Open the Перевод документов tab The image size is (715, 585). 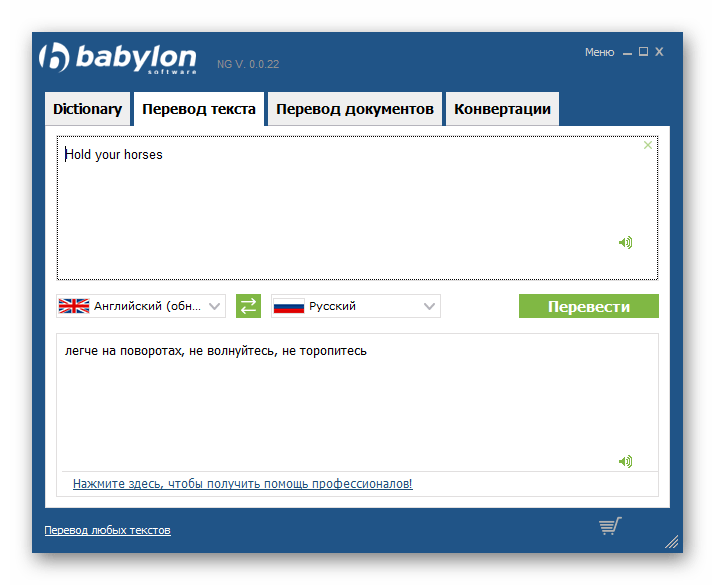pyautogui.click(x=355, y=109)
